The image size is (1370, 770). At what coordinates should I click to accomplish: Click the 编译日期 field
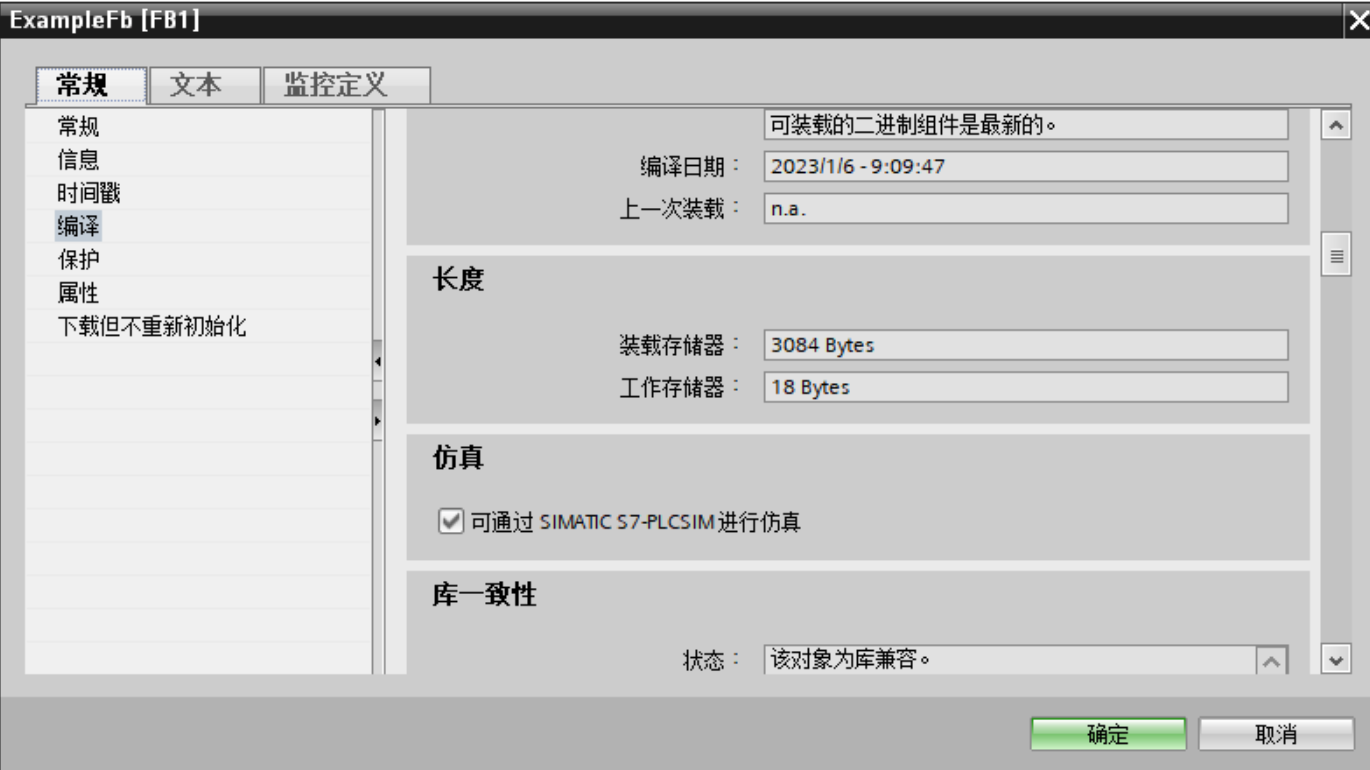point(1025,167)
